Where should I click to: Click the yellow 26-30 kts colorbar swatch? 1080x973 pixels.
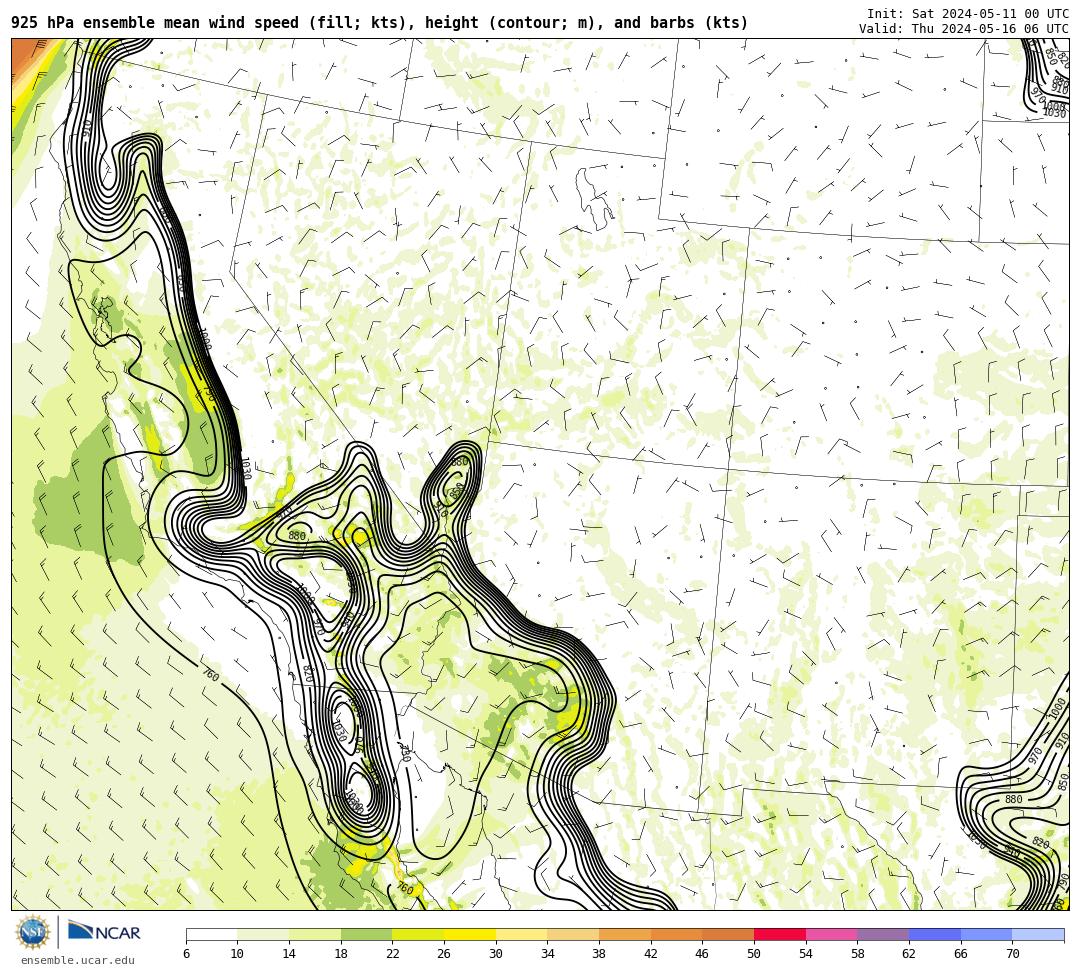pos(470,934)
